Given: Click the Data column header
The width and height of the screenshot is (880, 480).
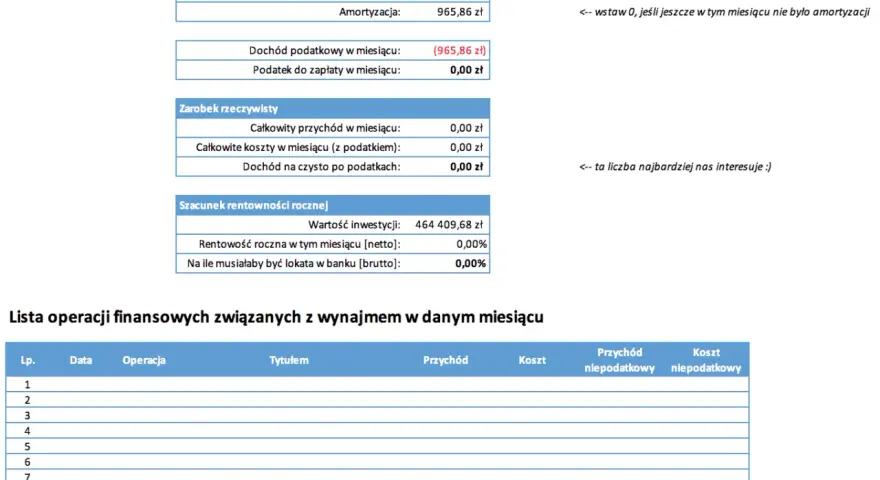Looking at the screenshot, I should point(81,360).
